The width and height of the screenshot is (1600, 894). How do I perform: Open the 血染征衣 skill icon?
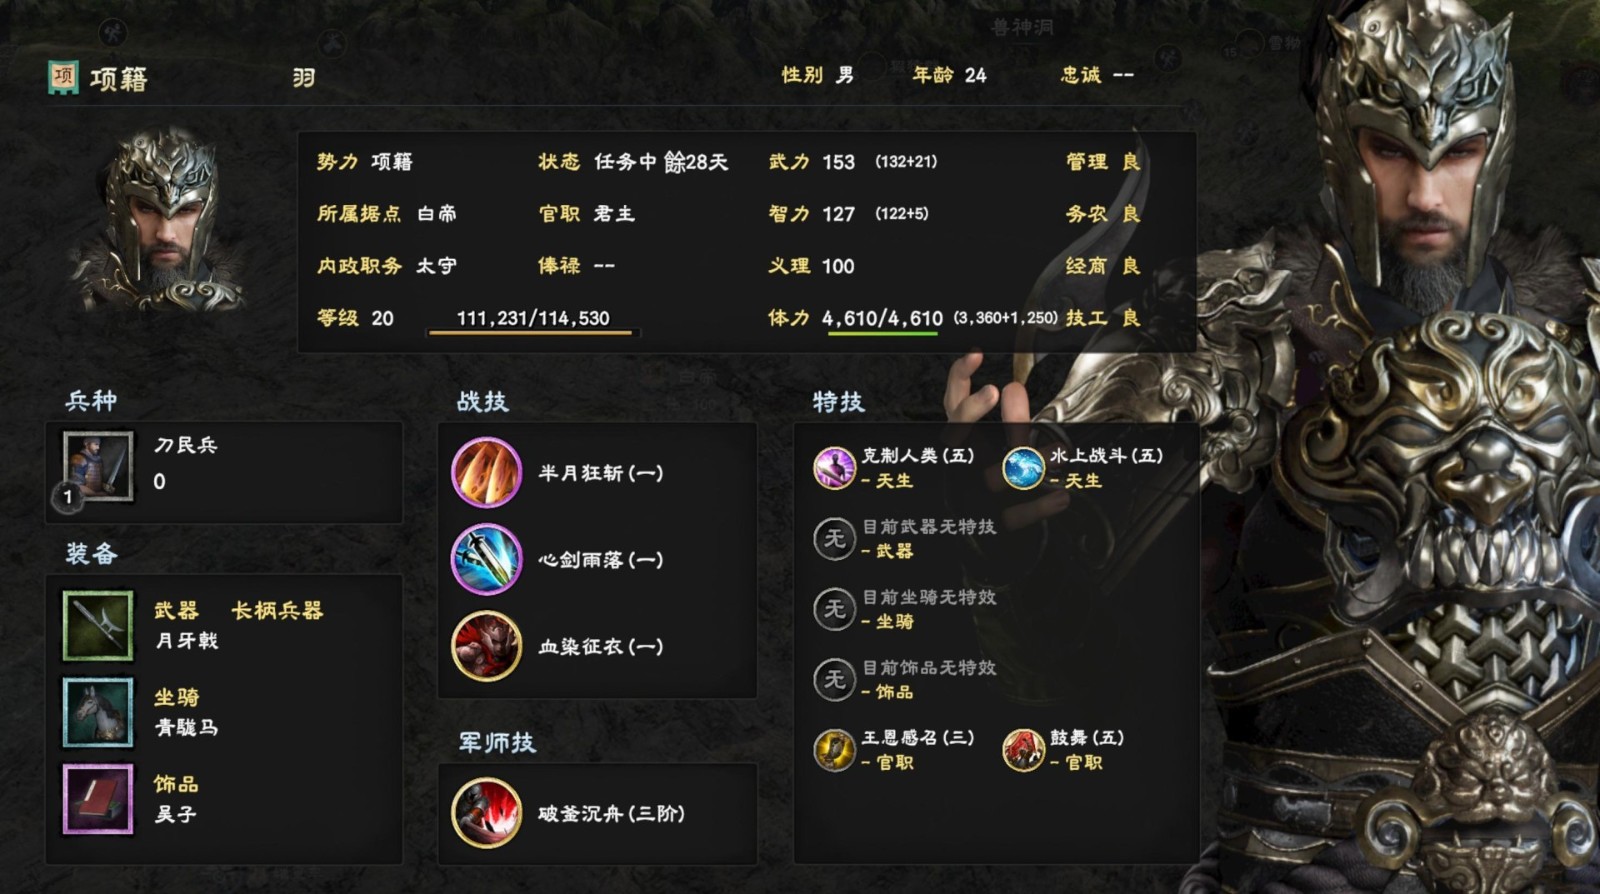487,646
